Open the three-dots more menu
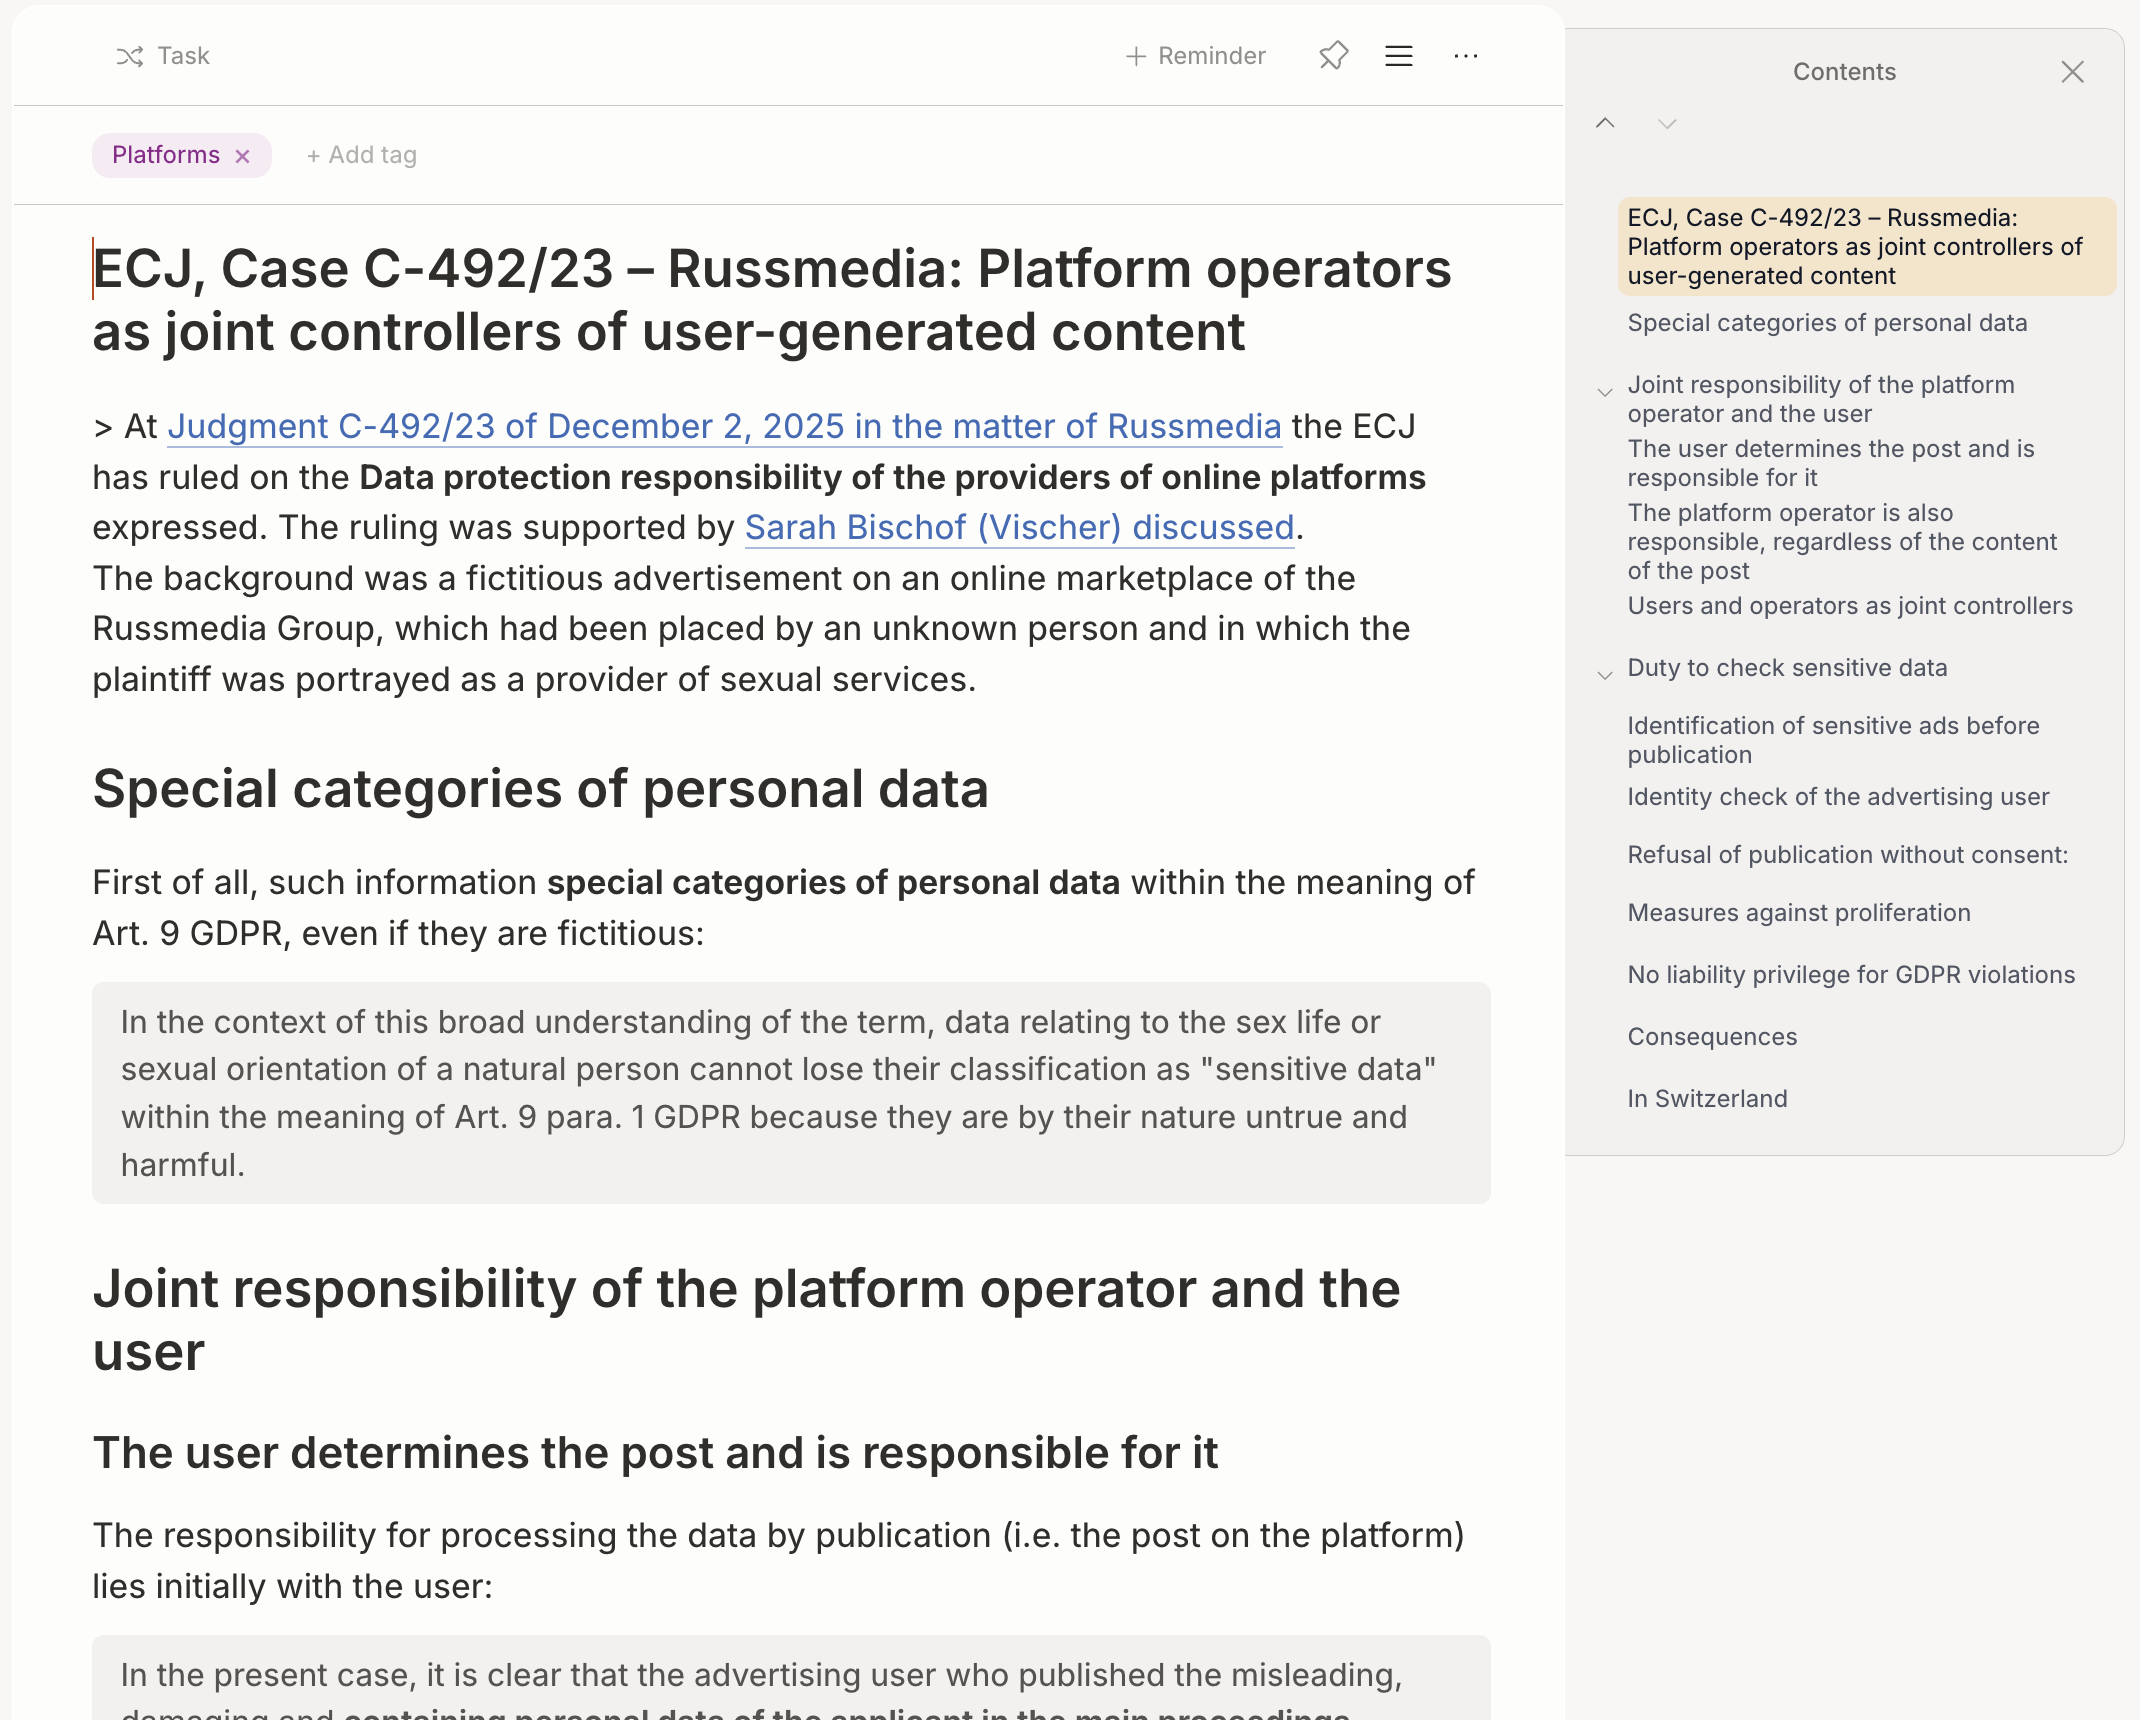 [x=1466, y=56]
